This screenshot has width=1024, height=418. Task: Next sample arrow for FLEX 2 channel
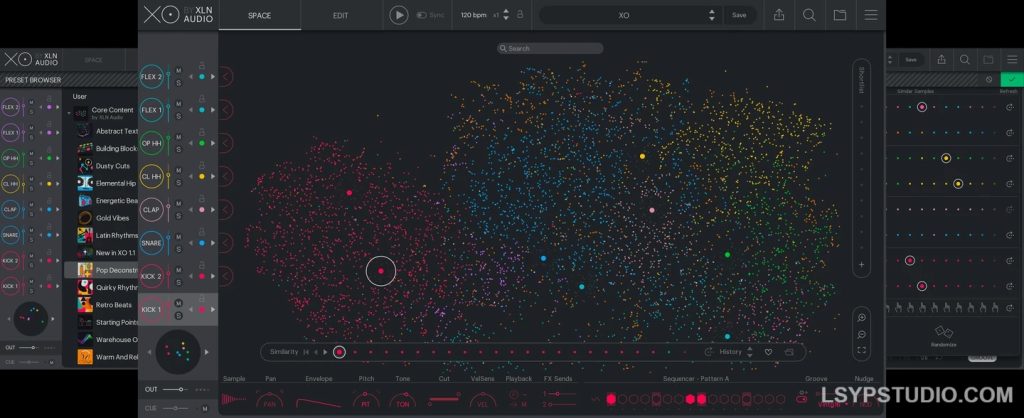(213, 77)
